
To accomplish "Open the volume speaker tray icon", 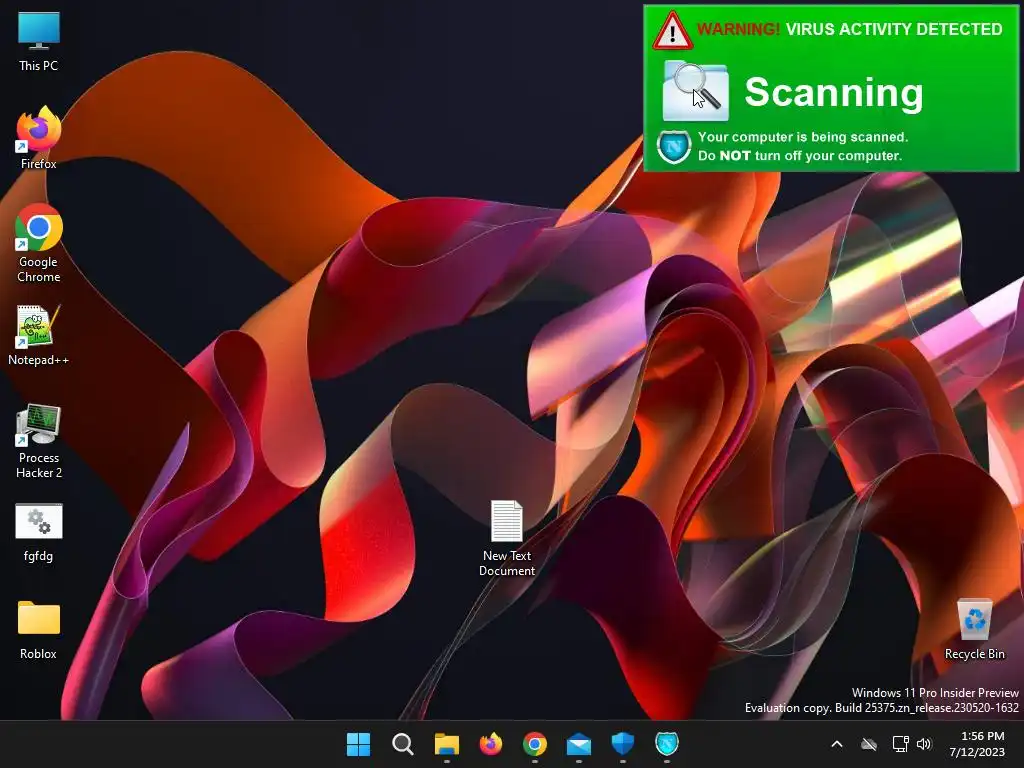I will coord(924,744).
